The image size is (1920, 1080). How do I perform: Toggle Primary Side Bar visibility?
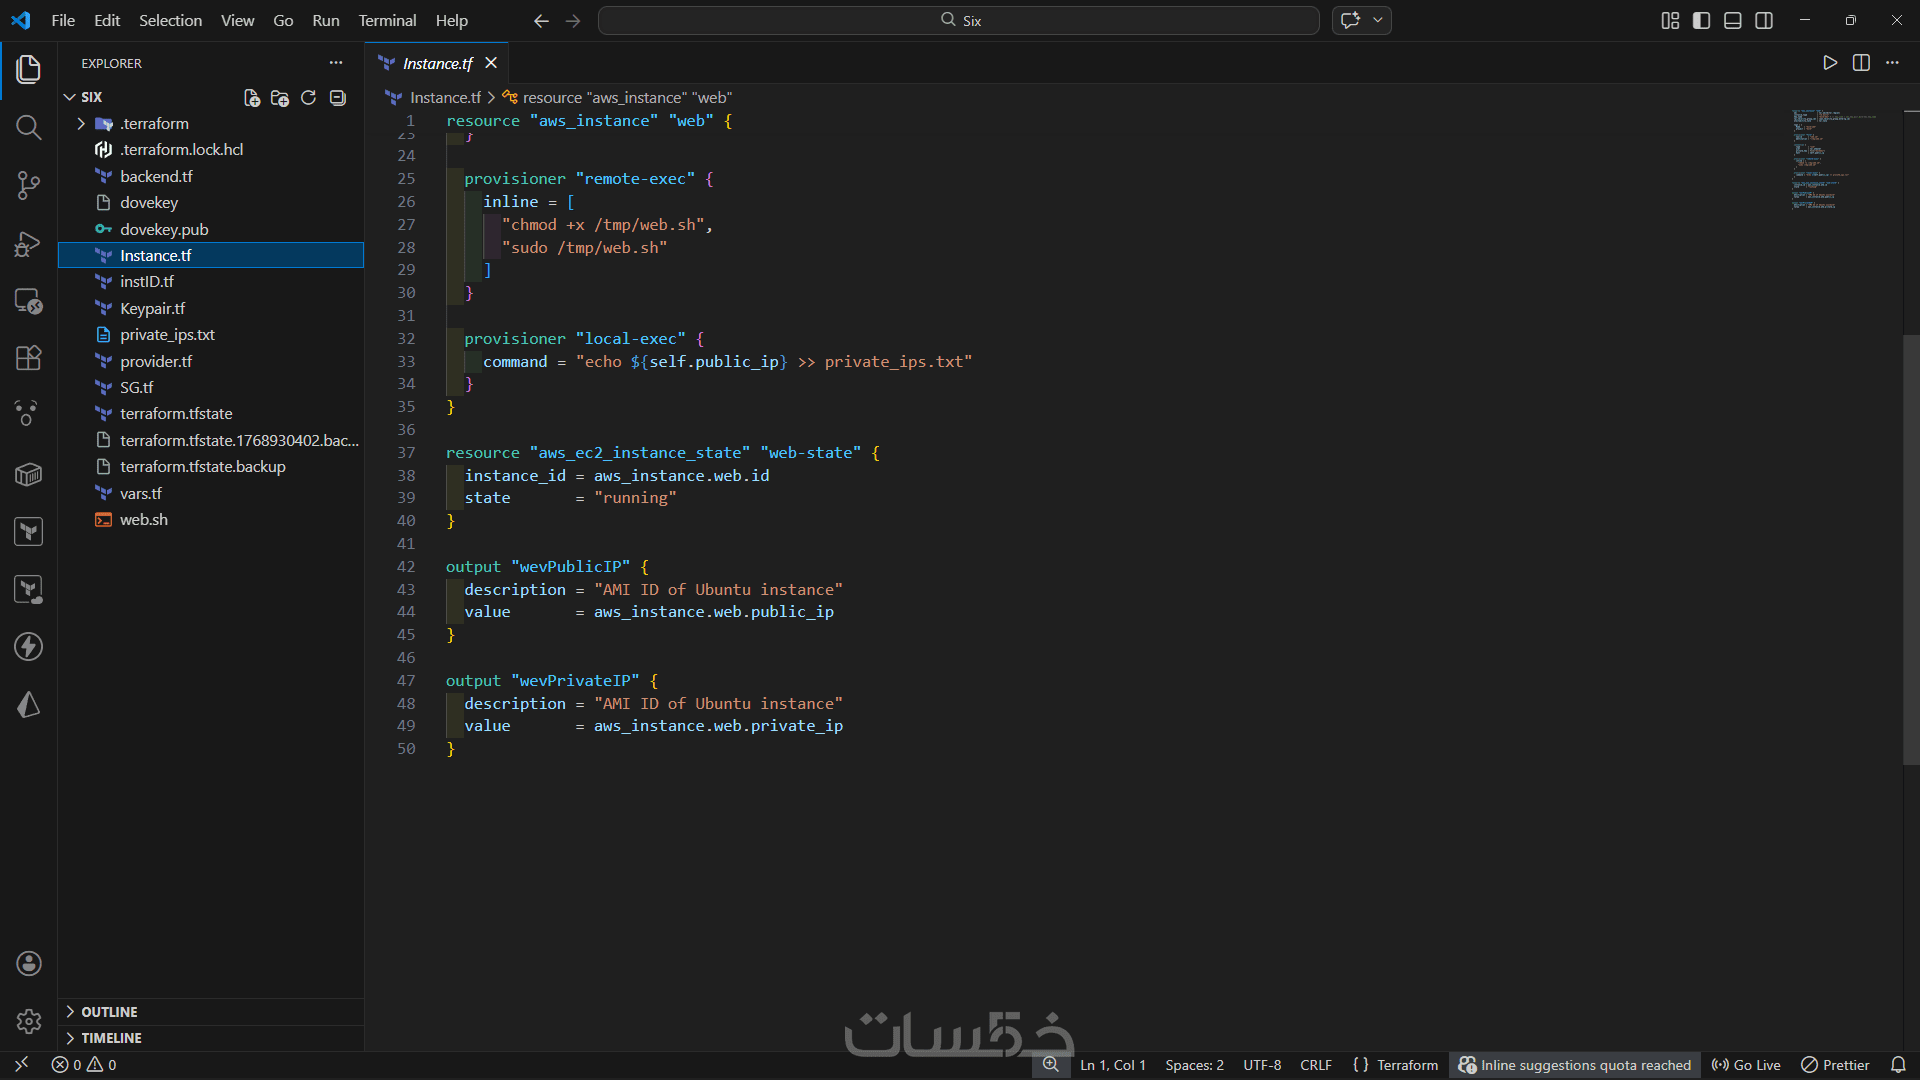1701,20
